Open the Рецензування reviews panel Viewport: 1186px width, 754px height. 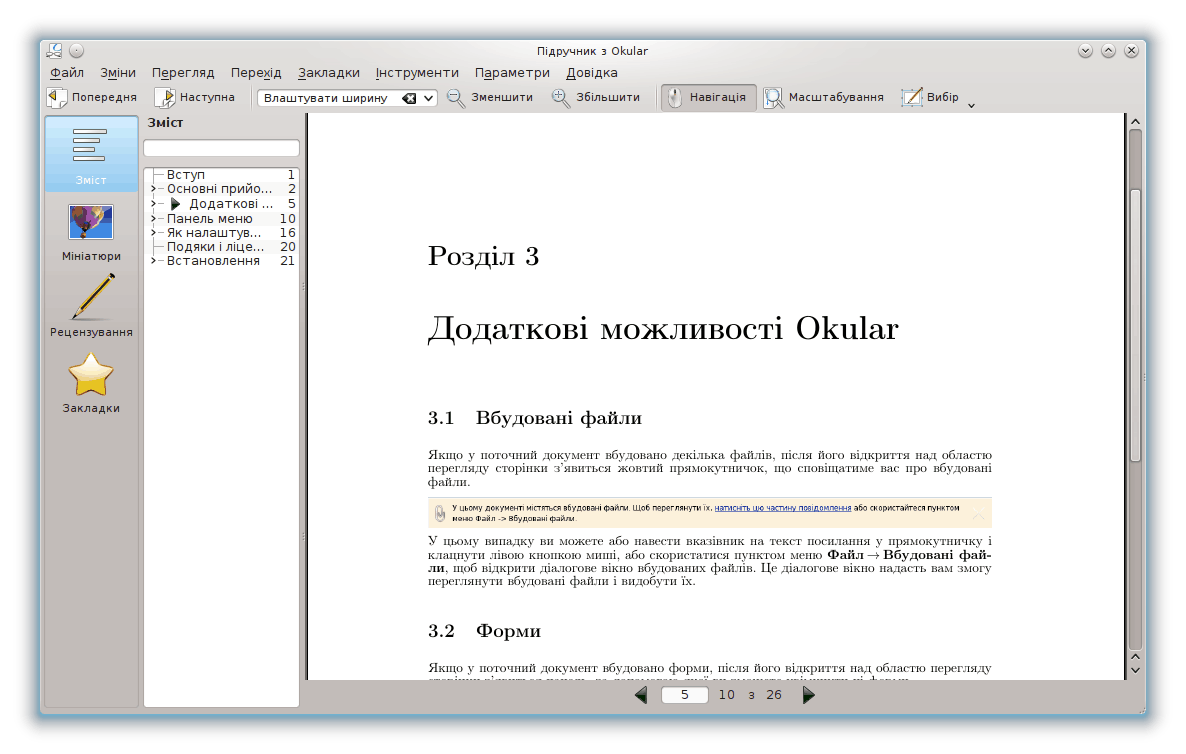pos(91,306)
